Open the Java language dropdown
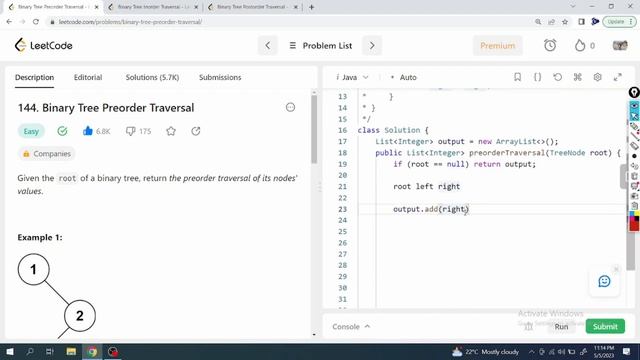 352,77
